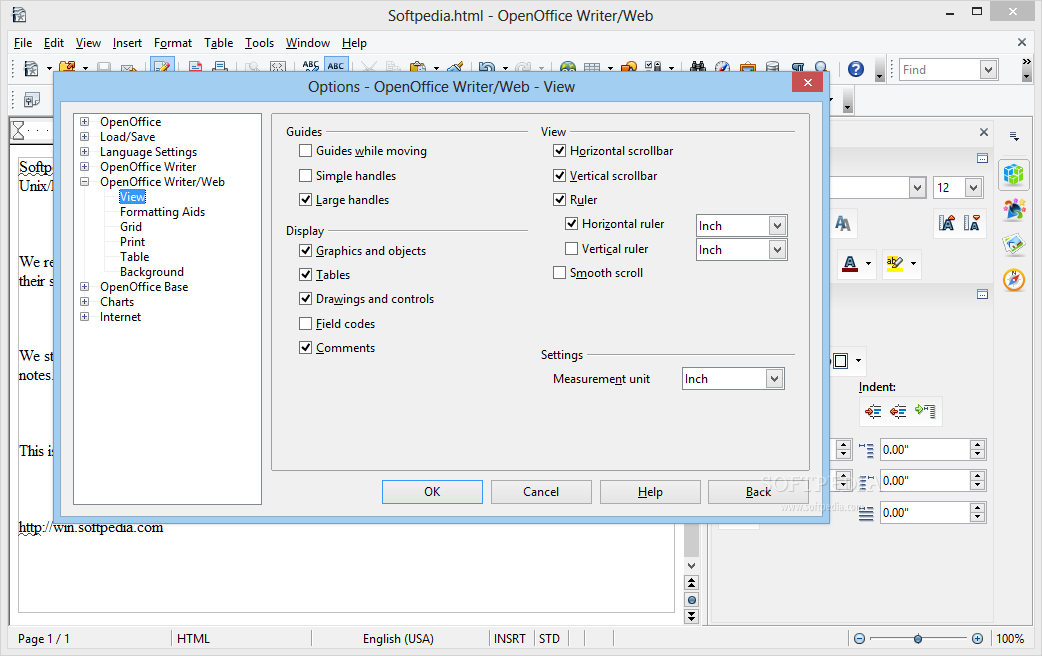Click INSRT mode in status bar
This screenshot has height=656, width=1042.
point(510,639)
